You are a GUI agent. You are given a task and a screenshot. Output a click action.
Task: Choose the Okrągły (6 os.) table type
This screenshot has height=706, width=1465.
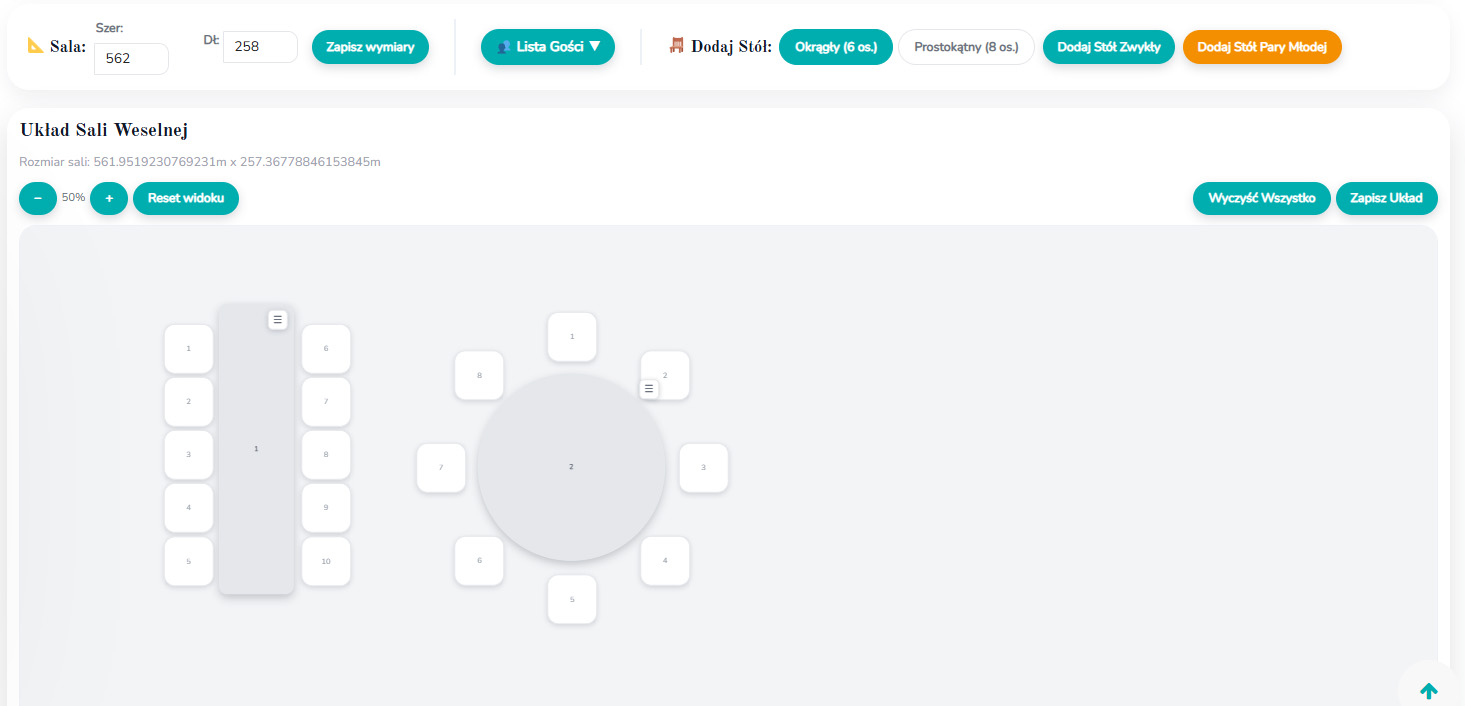point(835,47)
